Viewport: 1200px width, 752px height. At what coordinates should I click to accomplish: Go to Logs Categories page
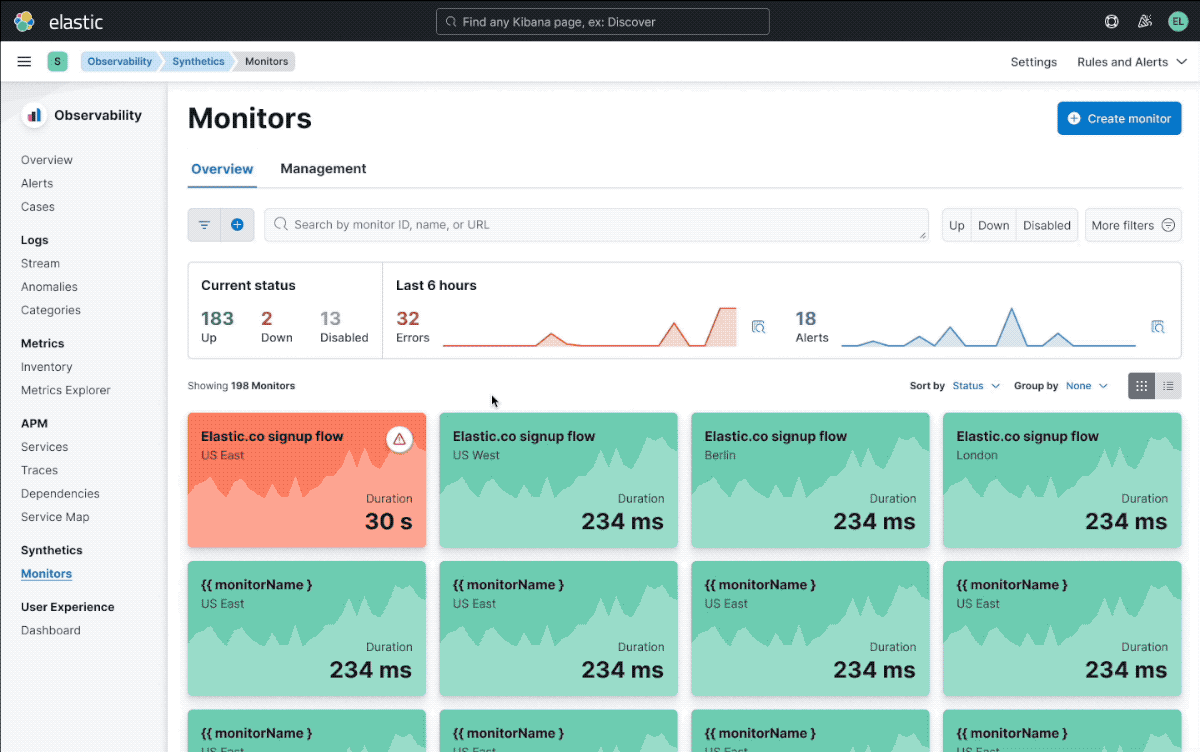point(51,310)
